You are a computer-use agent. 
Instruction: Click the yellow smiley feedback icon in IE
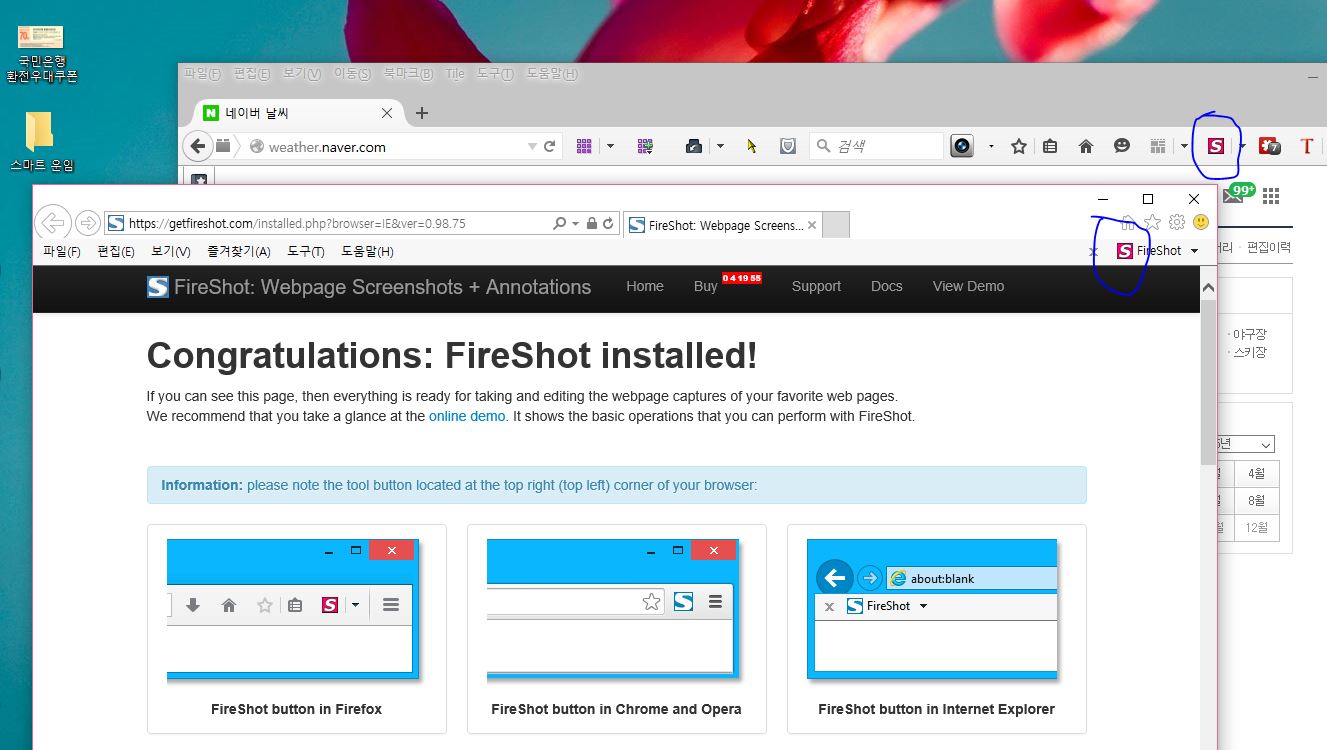[1201, 222]
